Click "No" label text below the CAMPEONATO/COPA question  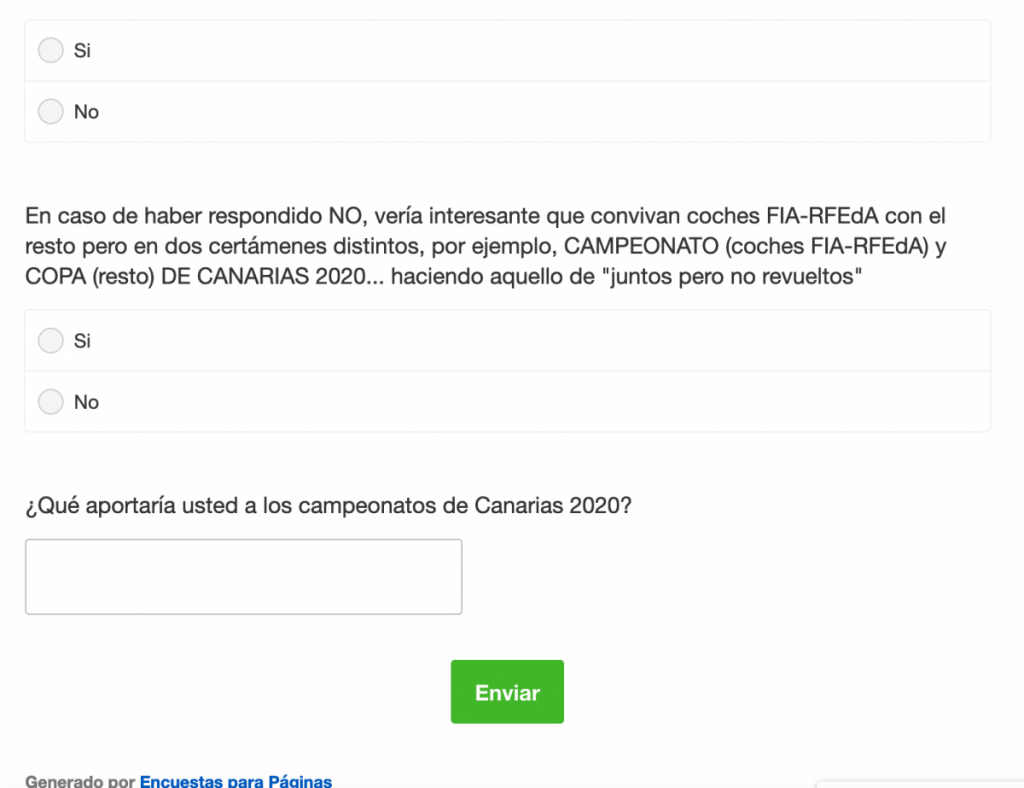[x=86, y=402]
